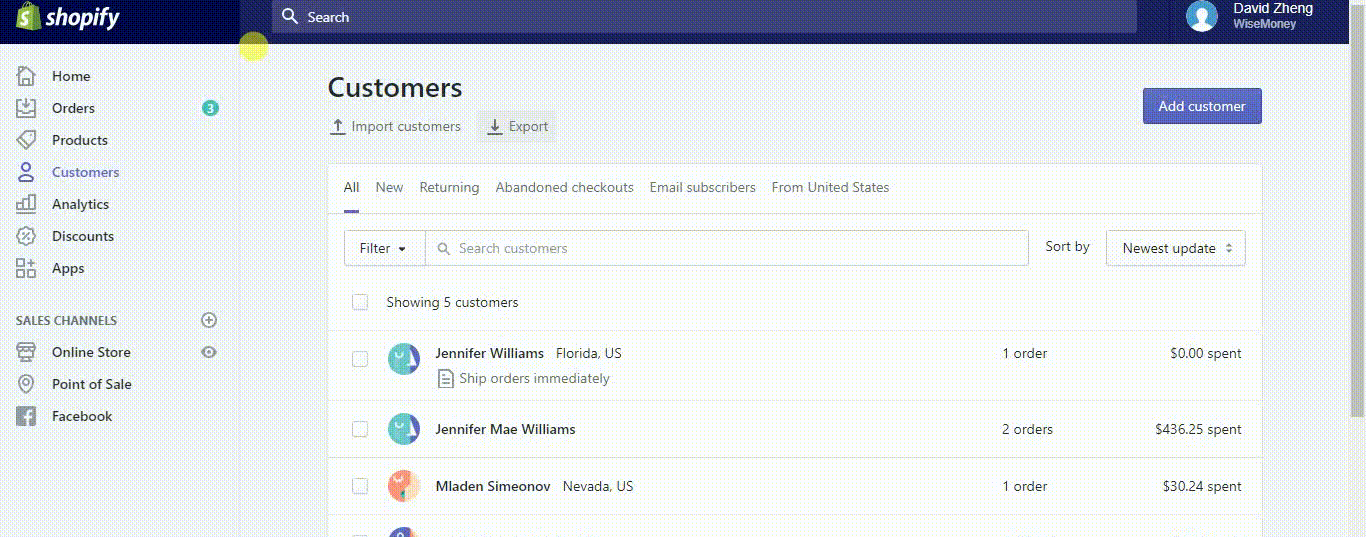Open the Orders section
Screen dimensions: 1366x537
[x=73, y=108]
